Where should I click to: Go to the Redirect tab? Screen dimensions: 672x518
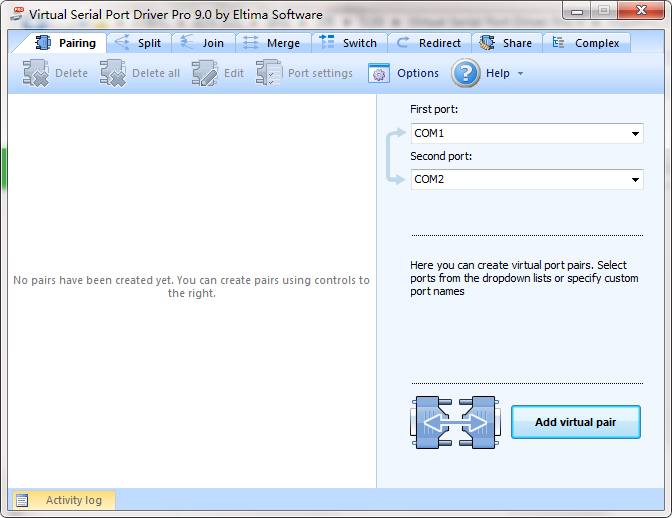429,43
